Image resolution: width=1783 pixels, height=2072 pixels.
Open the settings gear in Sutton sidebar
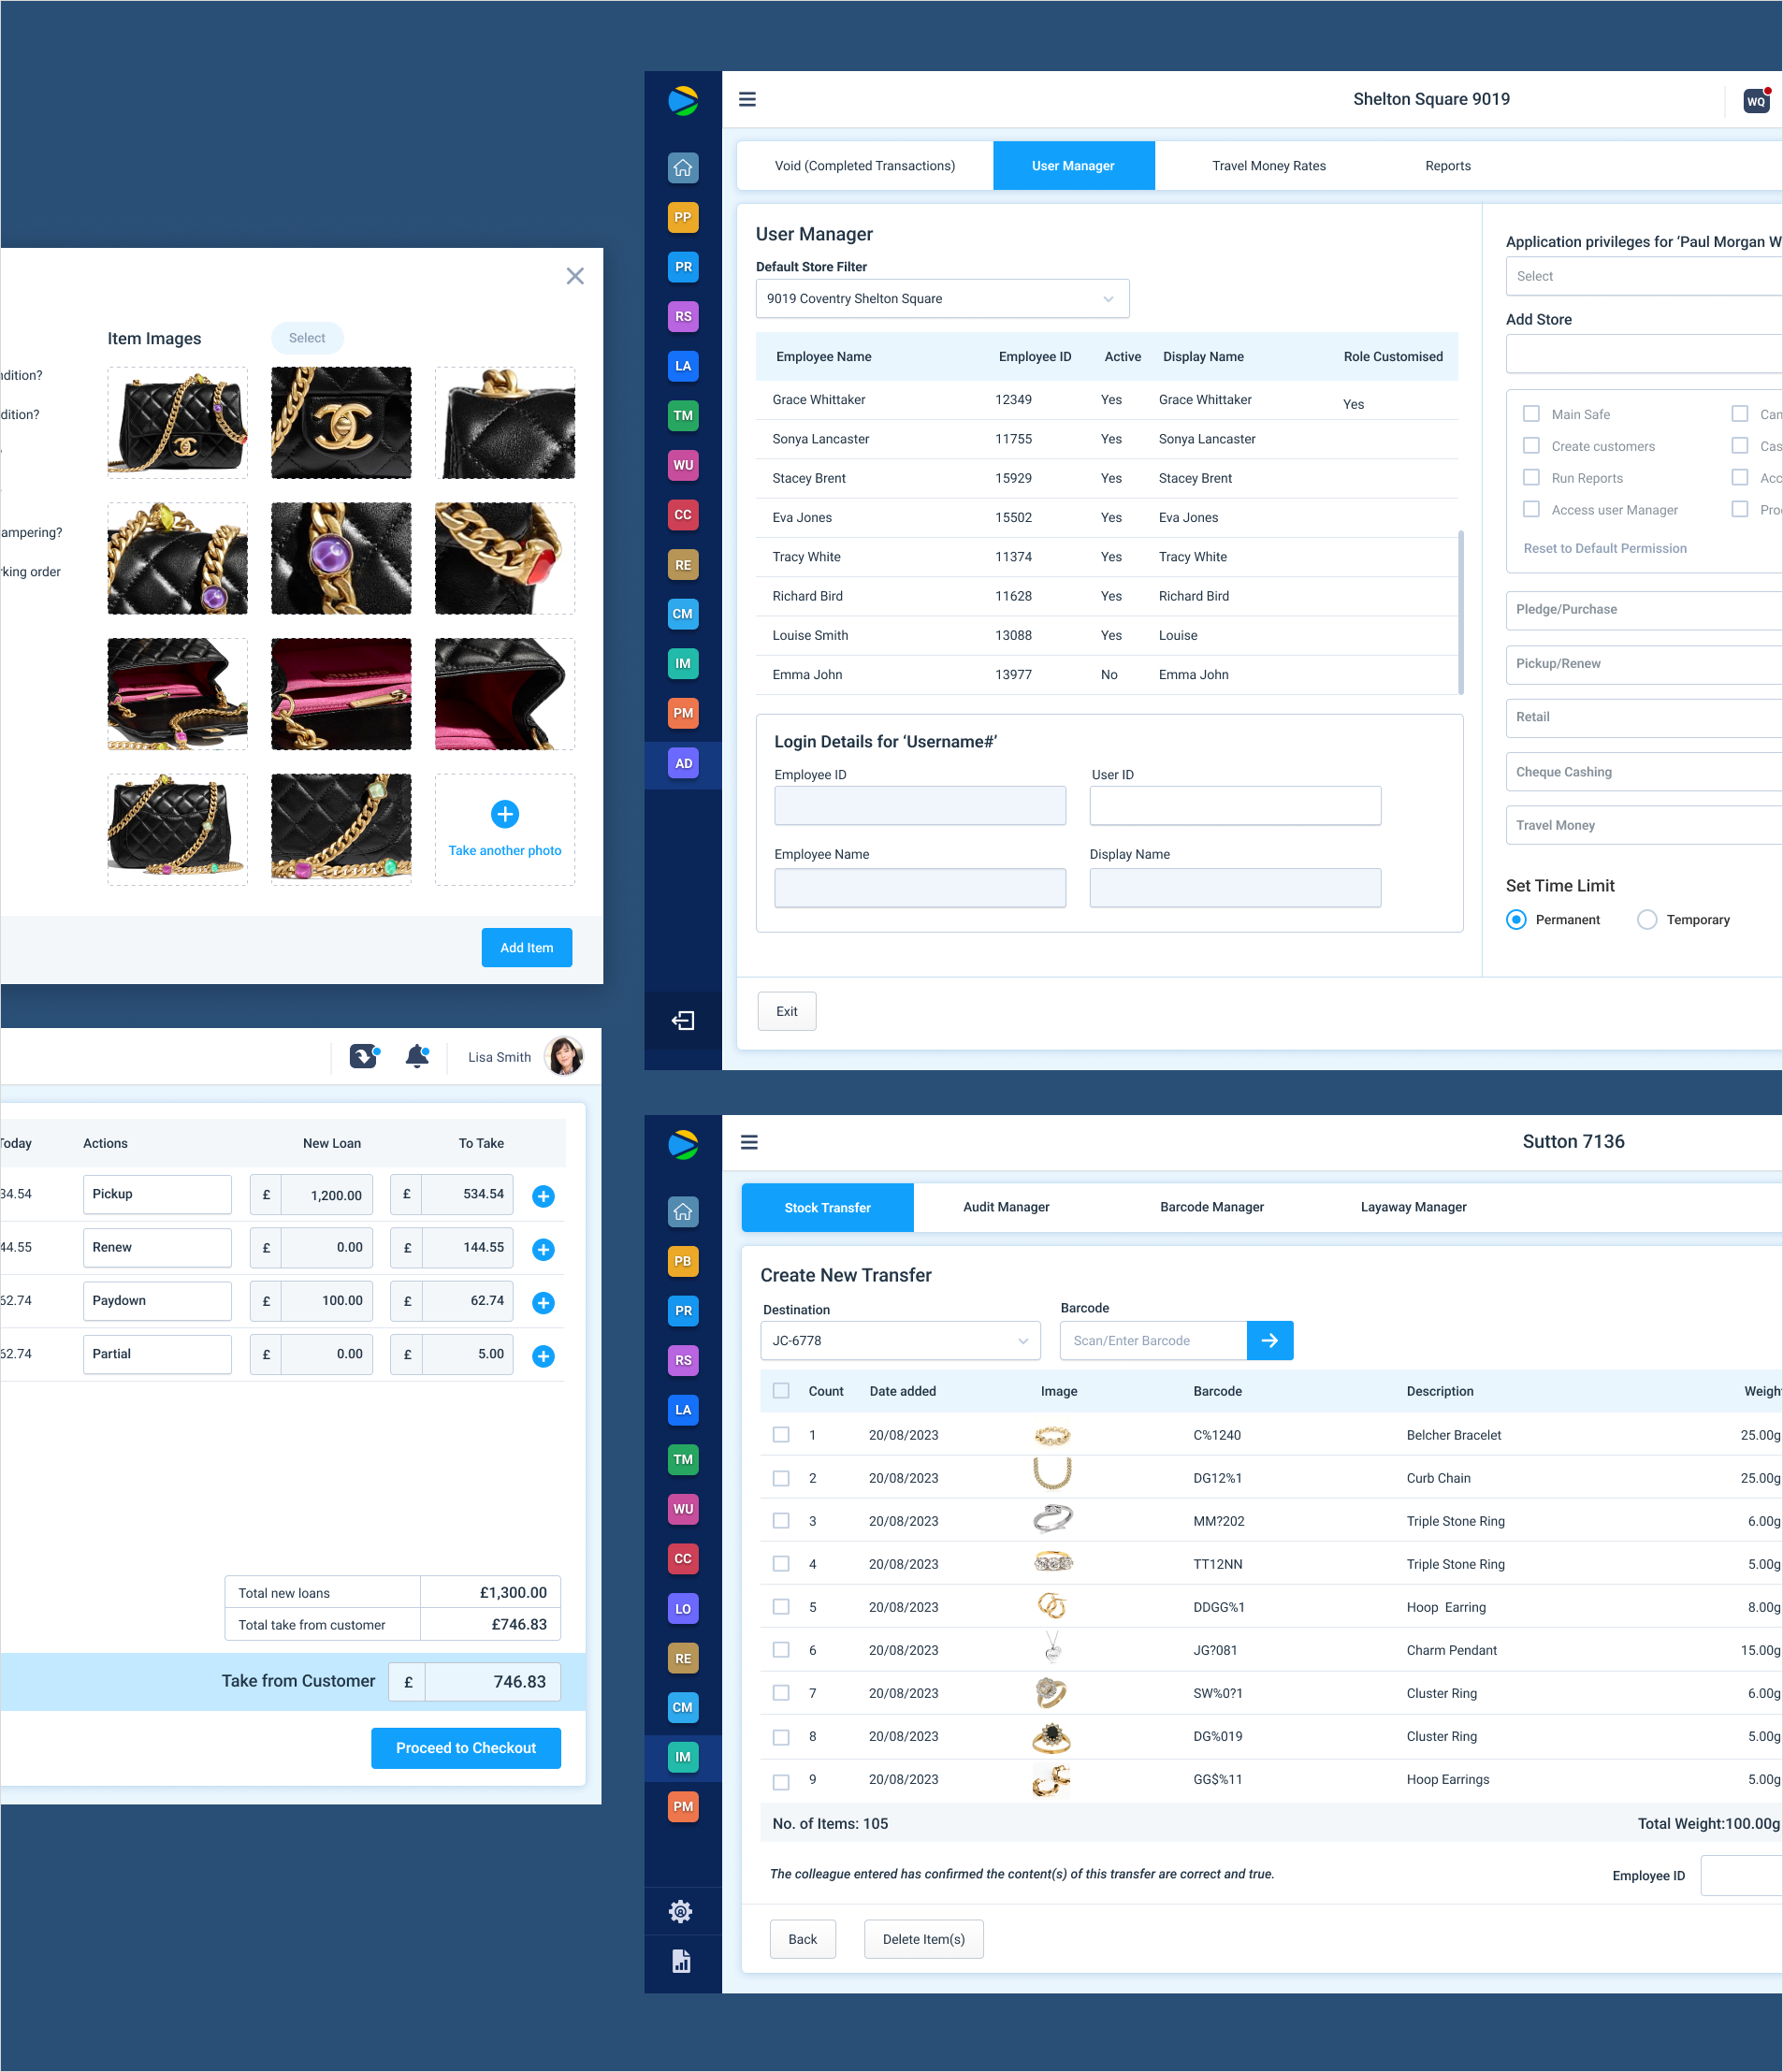coord(681,1911)
